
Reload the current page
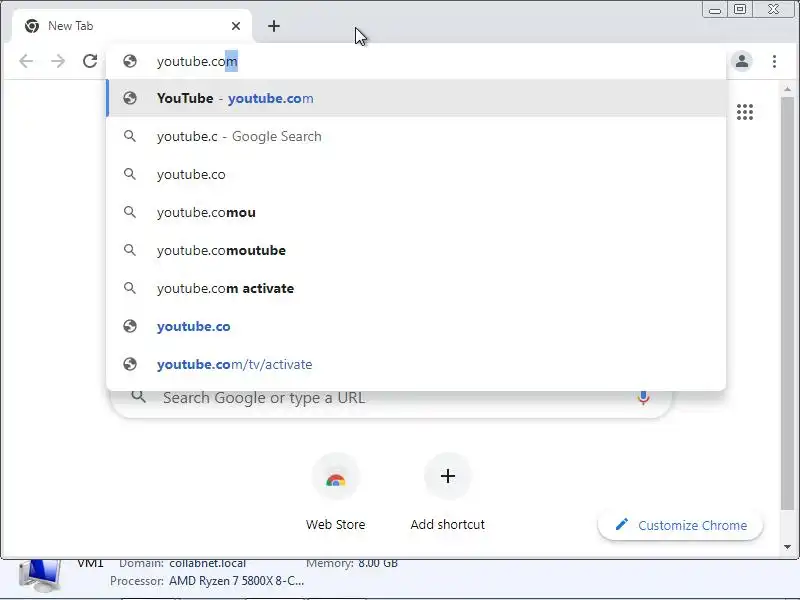[90, 61]
